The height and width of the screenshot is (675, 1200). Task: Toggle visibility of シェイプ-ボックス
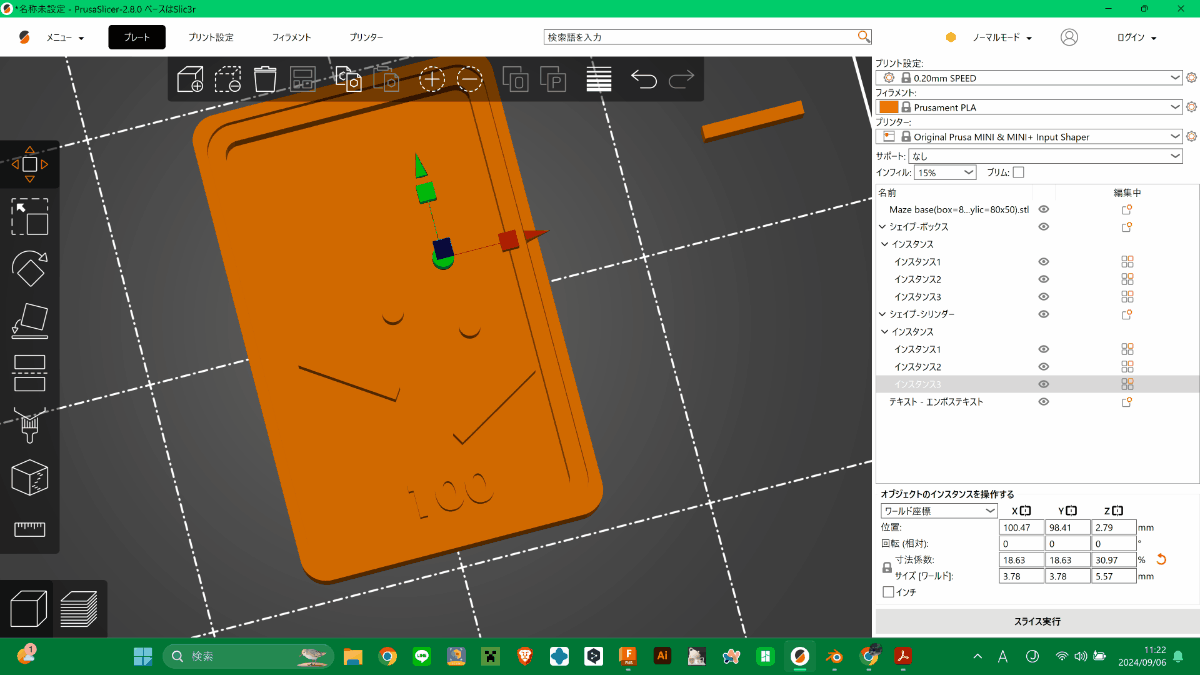click(x=1043, y=227)
